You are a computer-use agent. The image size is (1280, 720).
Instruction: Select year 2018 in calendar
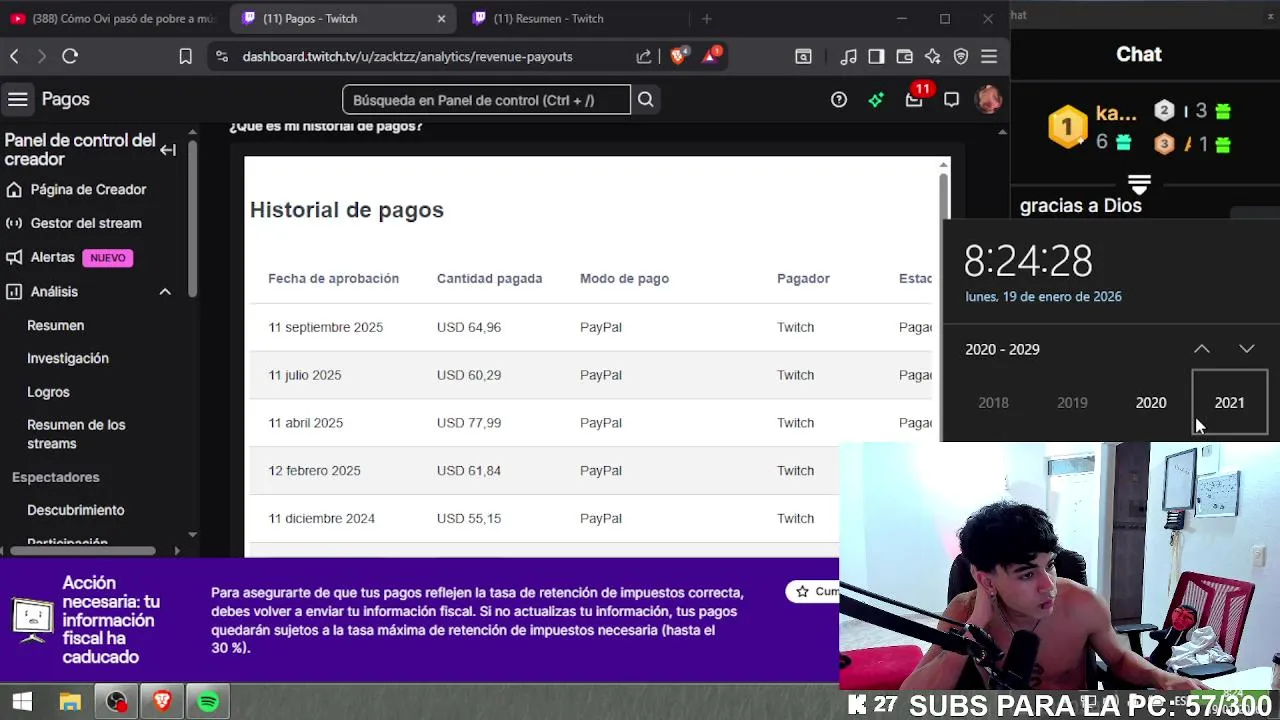[993, 402]
